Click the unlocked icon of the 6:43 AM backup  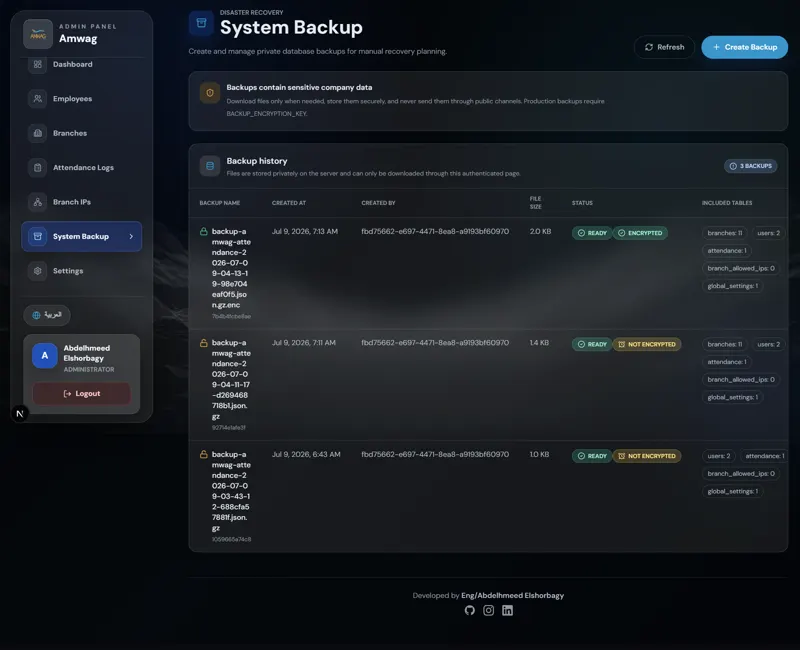(204, 454)
